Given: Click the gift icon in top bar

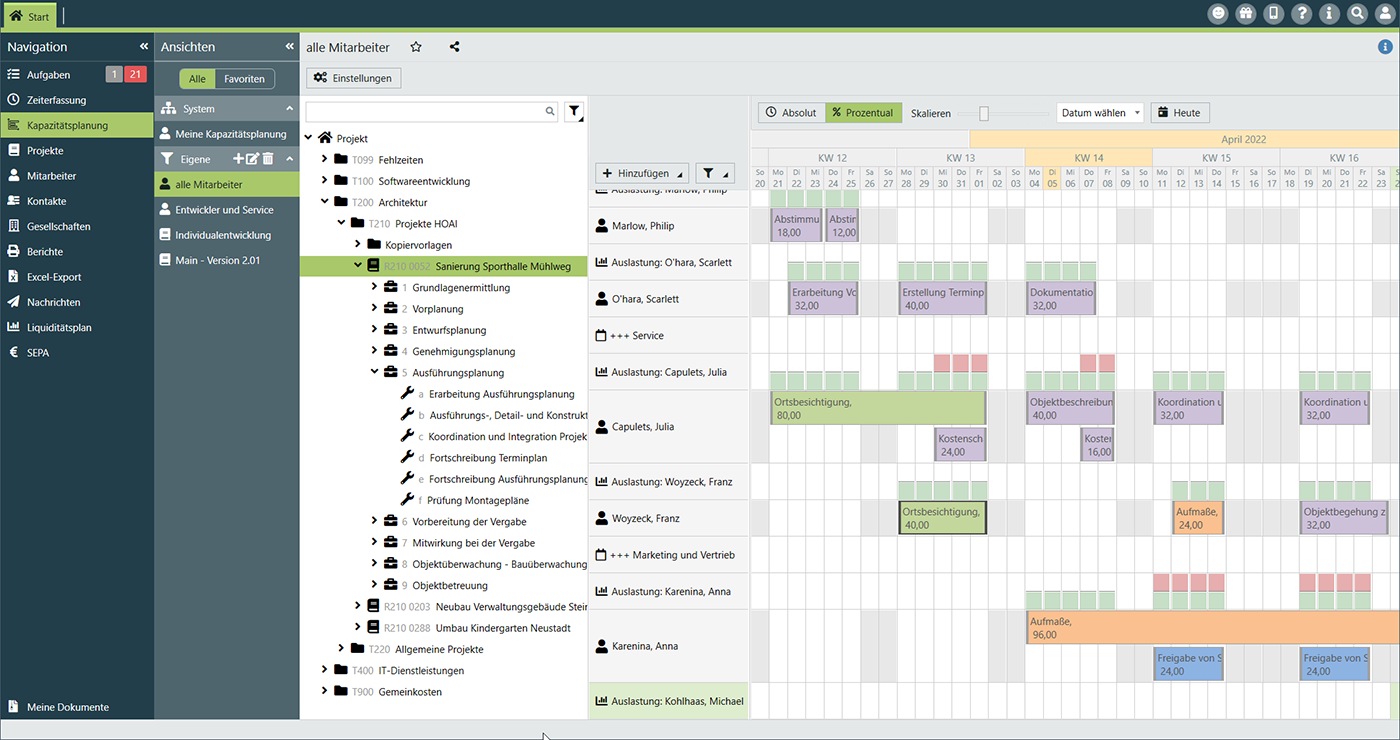Looking at the screenshot, I should click(1245, 14).
